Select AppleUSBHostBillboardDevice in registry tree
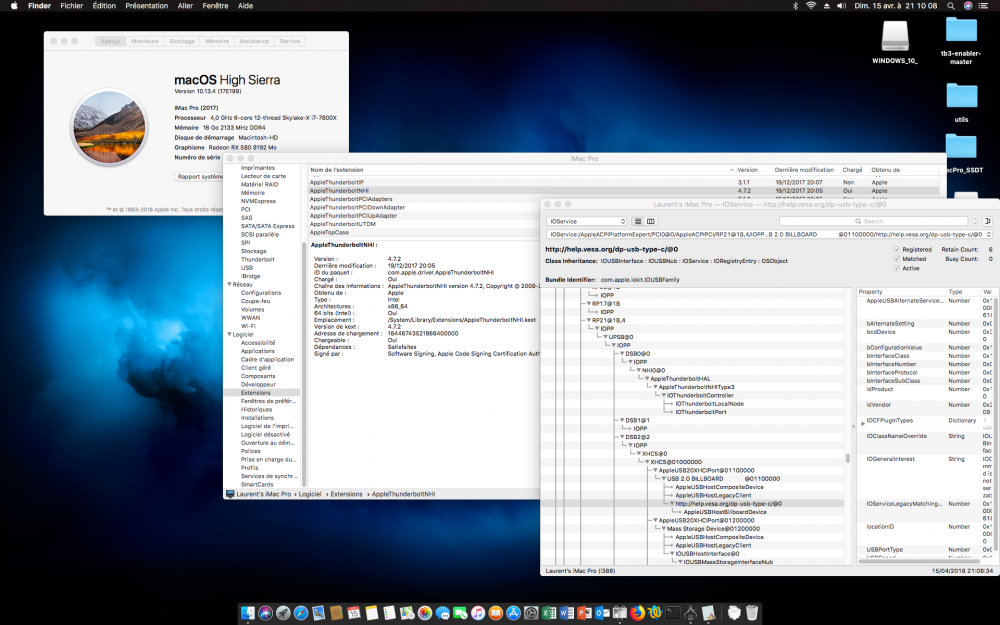This screenshot has height=625, width=1000. coord(725,512)
